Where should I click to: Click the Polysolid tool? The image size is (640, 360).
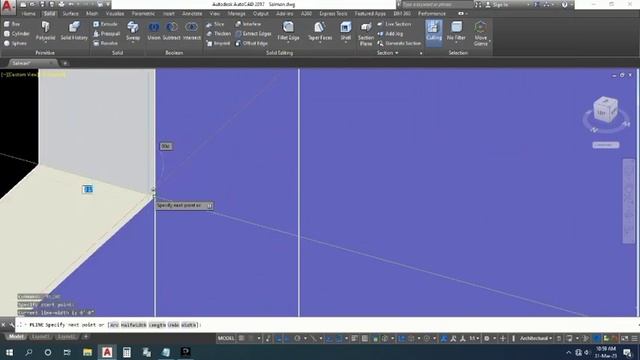[x=45, y=31]
